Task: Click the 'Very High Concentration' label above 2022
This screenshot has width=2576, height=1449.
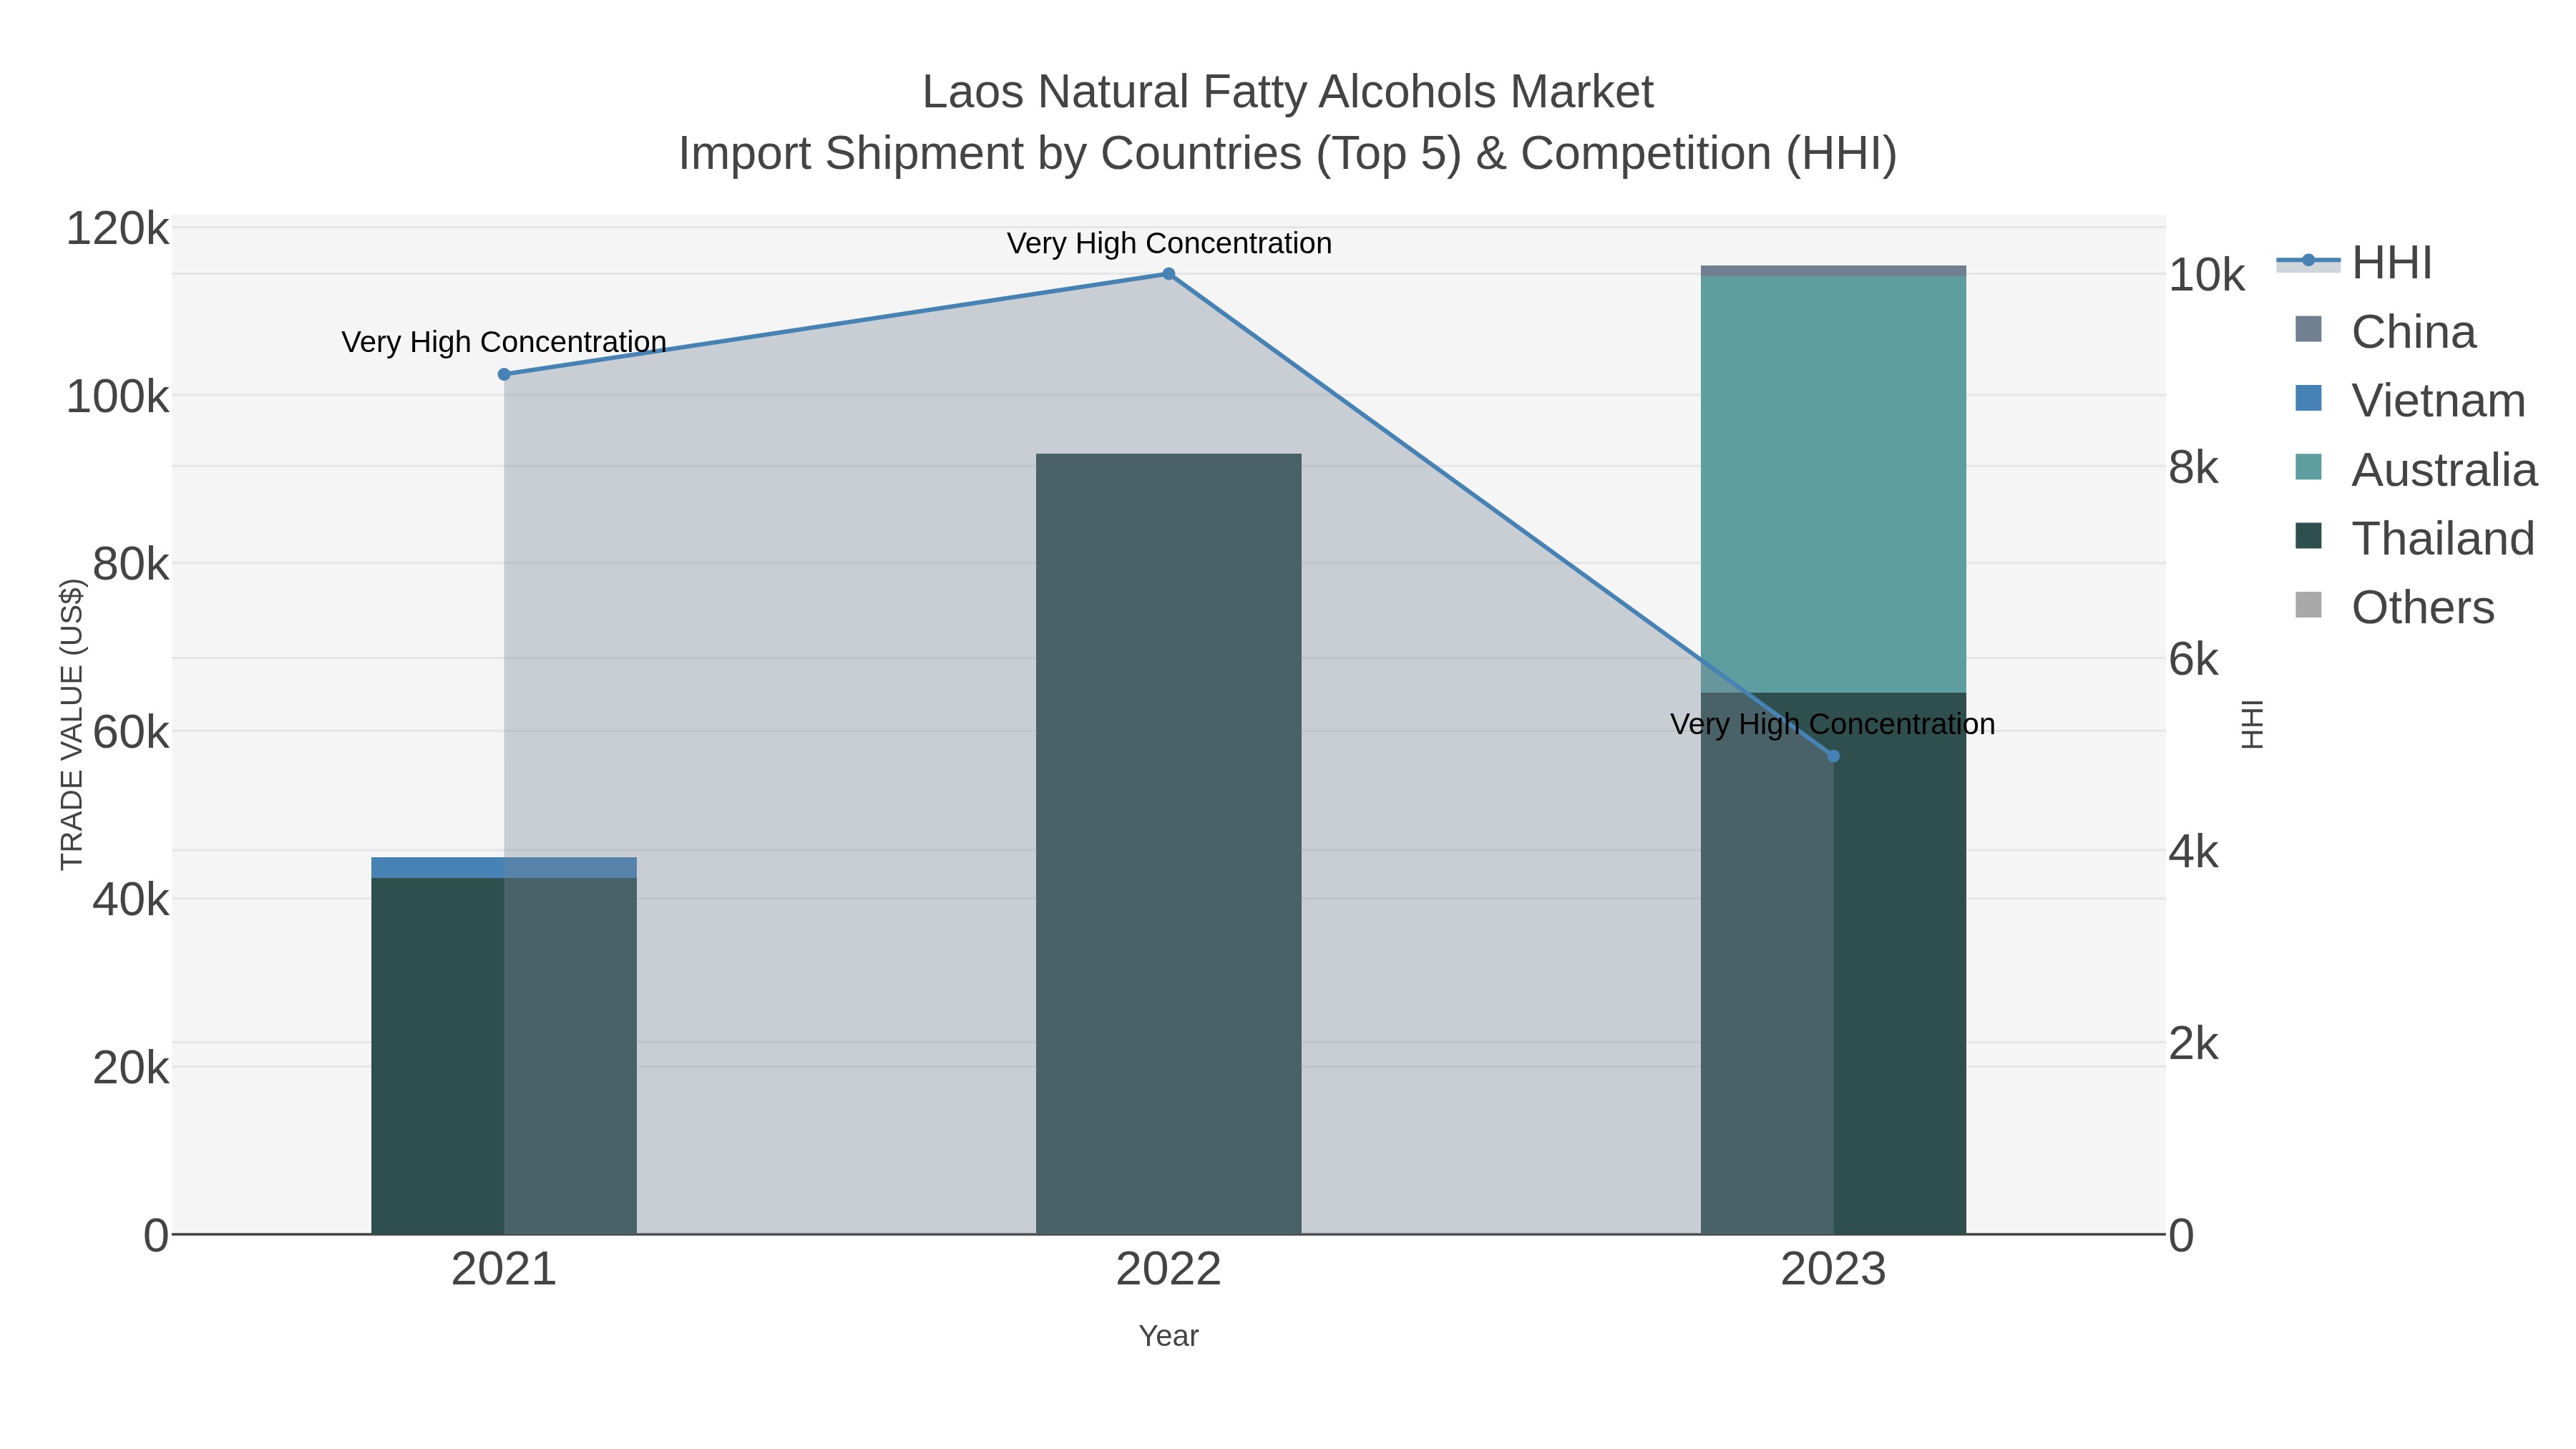Action: (1169, 244)
